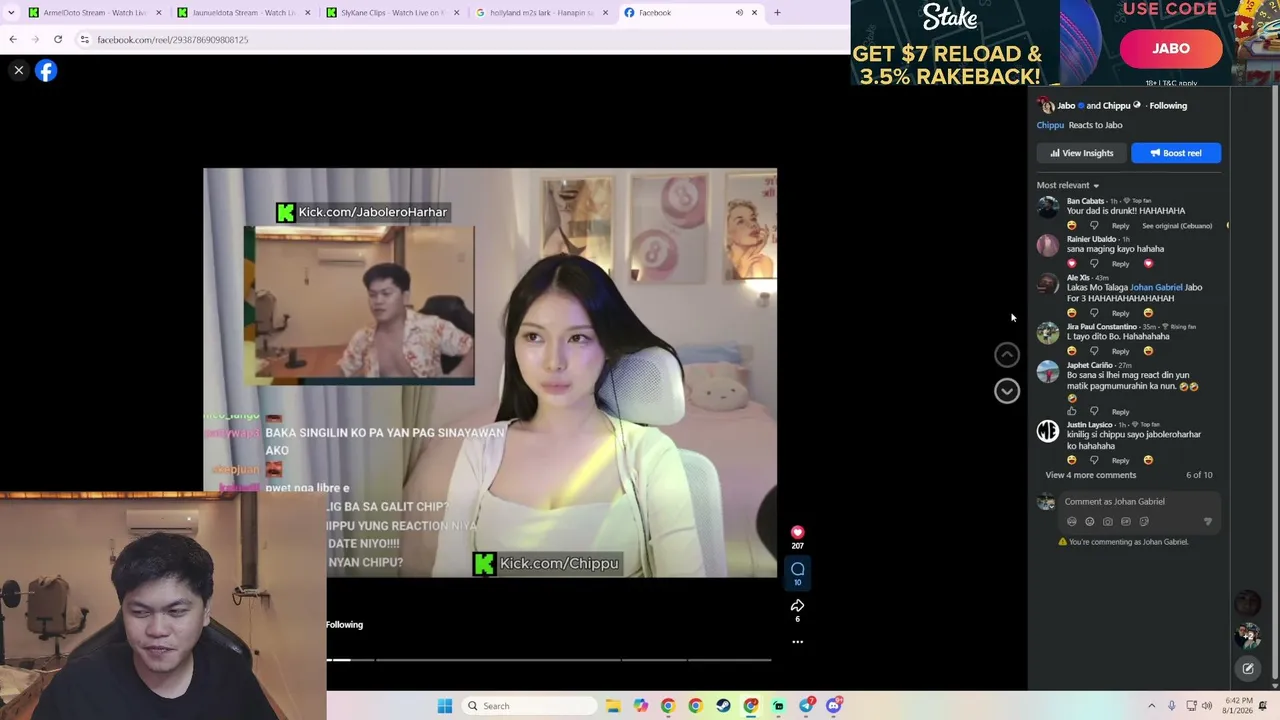Open the tab search dropdown in Chrome
Screen dimensions: 1280x720
(x=10, y=12)
